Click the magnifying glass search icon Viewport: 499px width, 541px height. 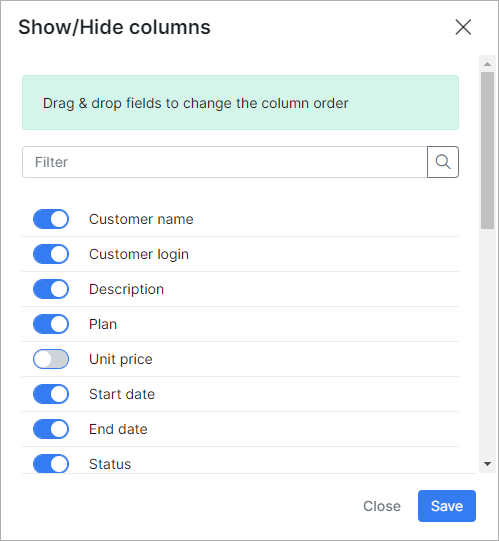(x=443, y=162)
